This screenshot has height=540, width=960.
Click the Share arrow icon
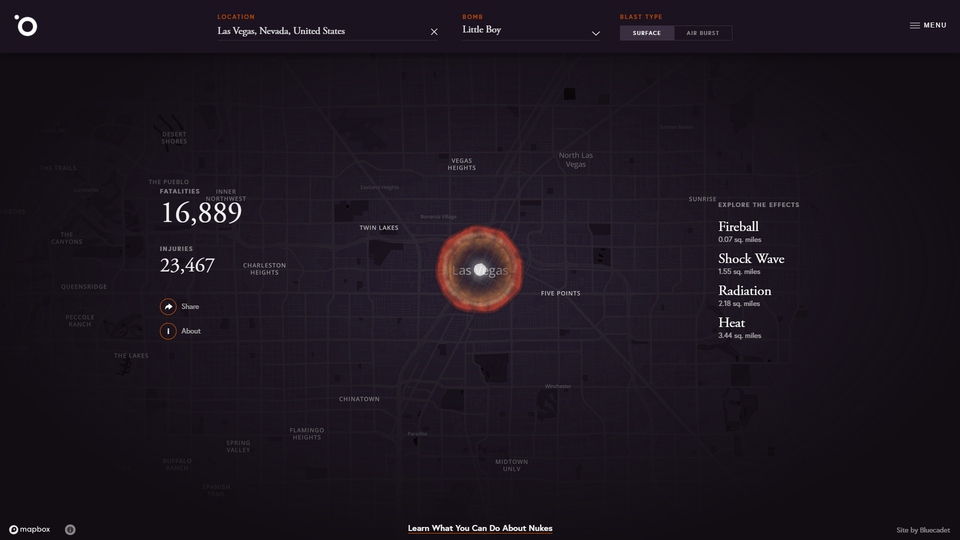[x=168, y=306]
